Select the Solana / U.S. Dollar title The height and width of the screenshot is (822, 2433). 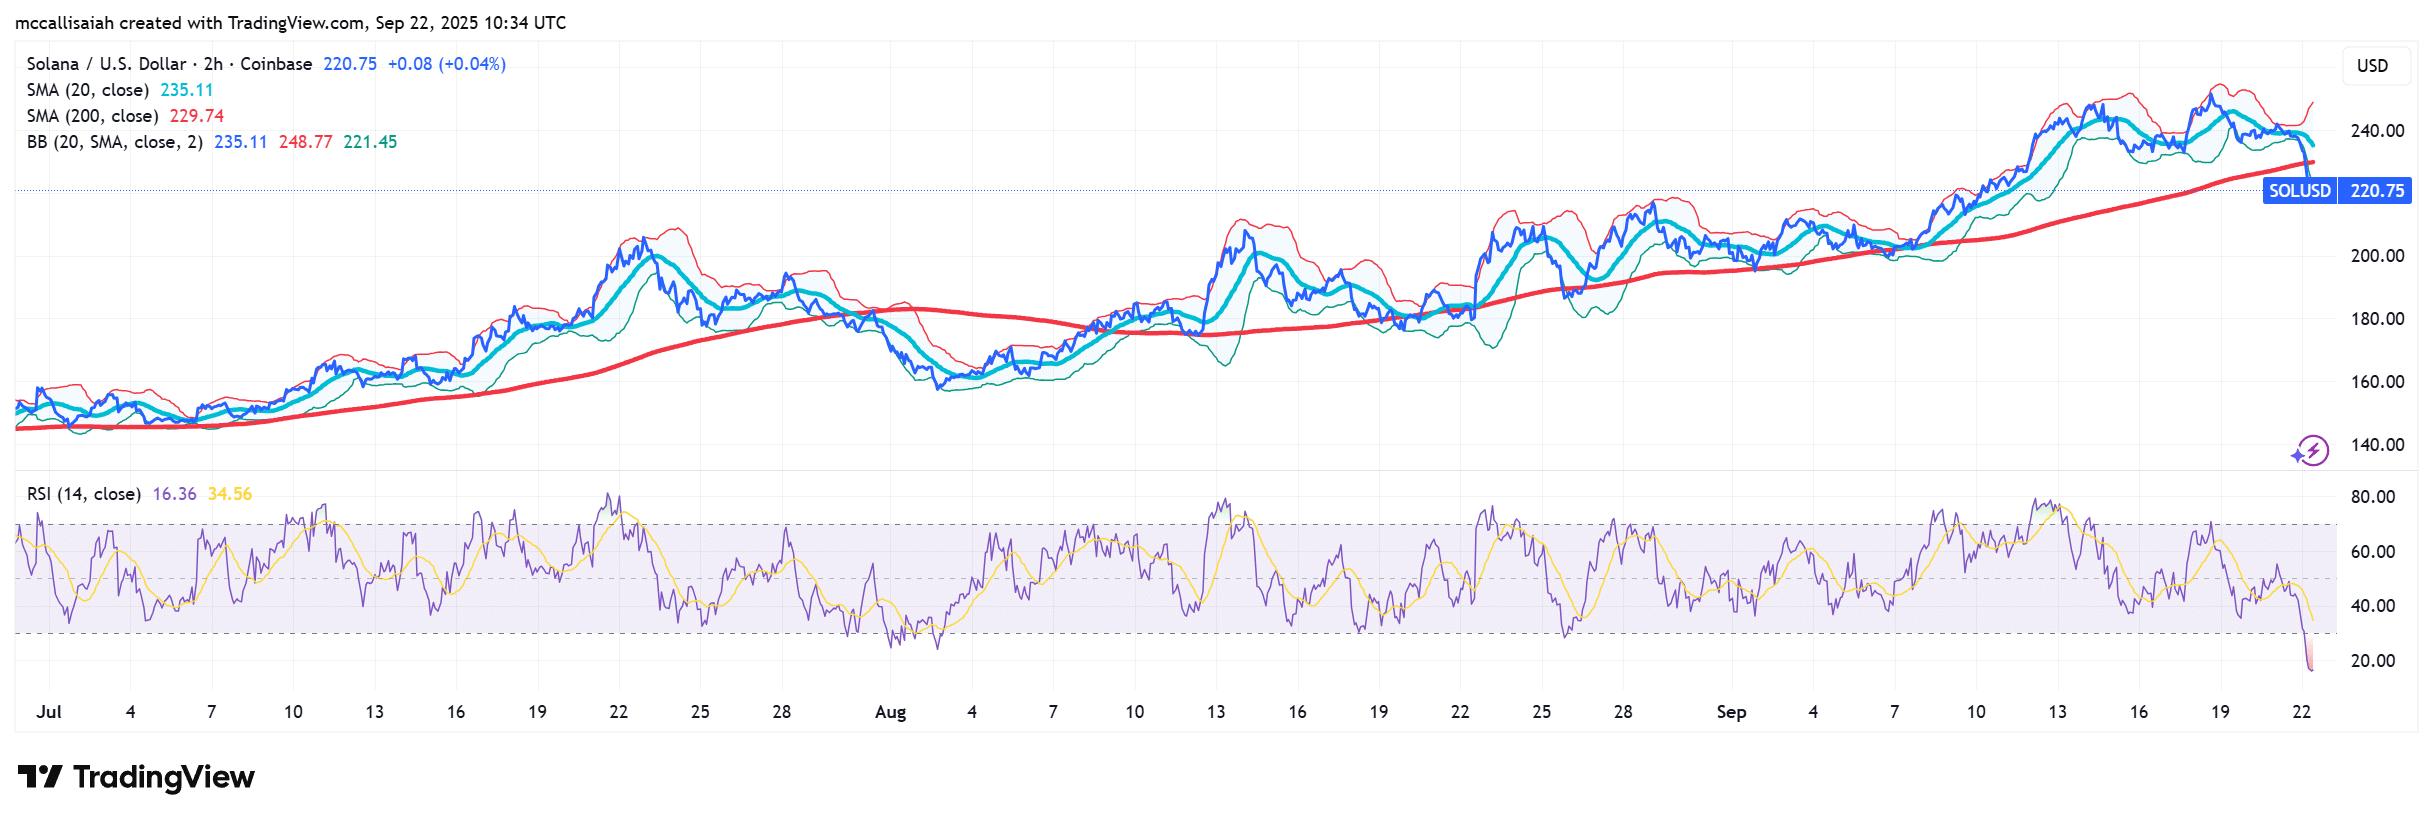(x=169, y=64)
